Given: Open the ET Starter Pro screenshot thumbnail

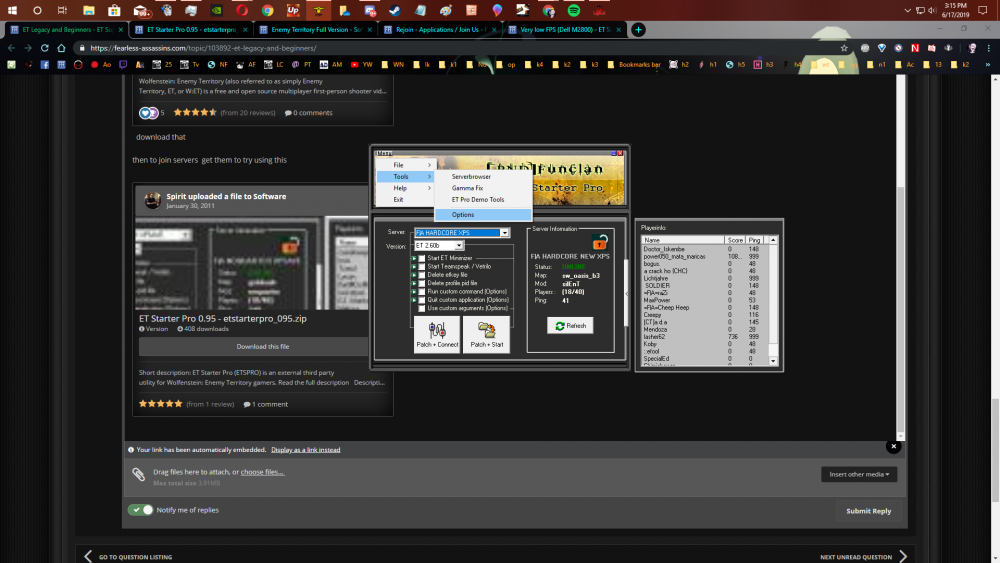Looking at the screenshot, I should click(253, 263).
